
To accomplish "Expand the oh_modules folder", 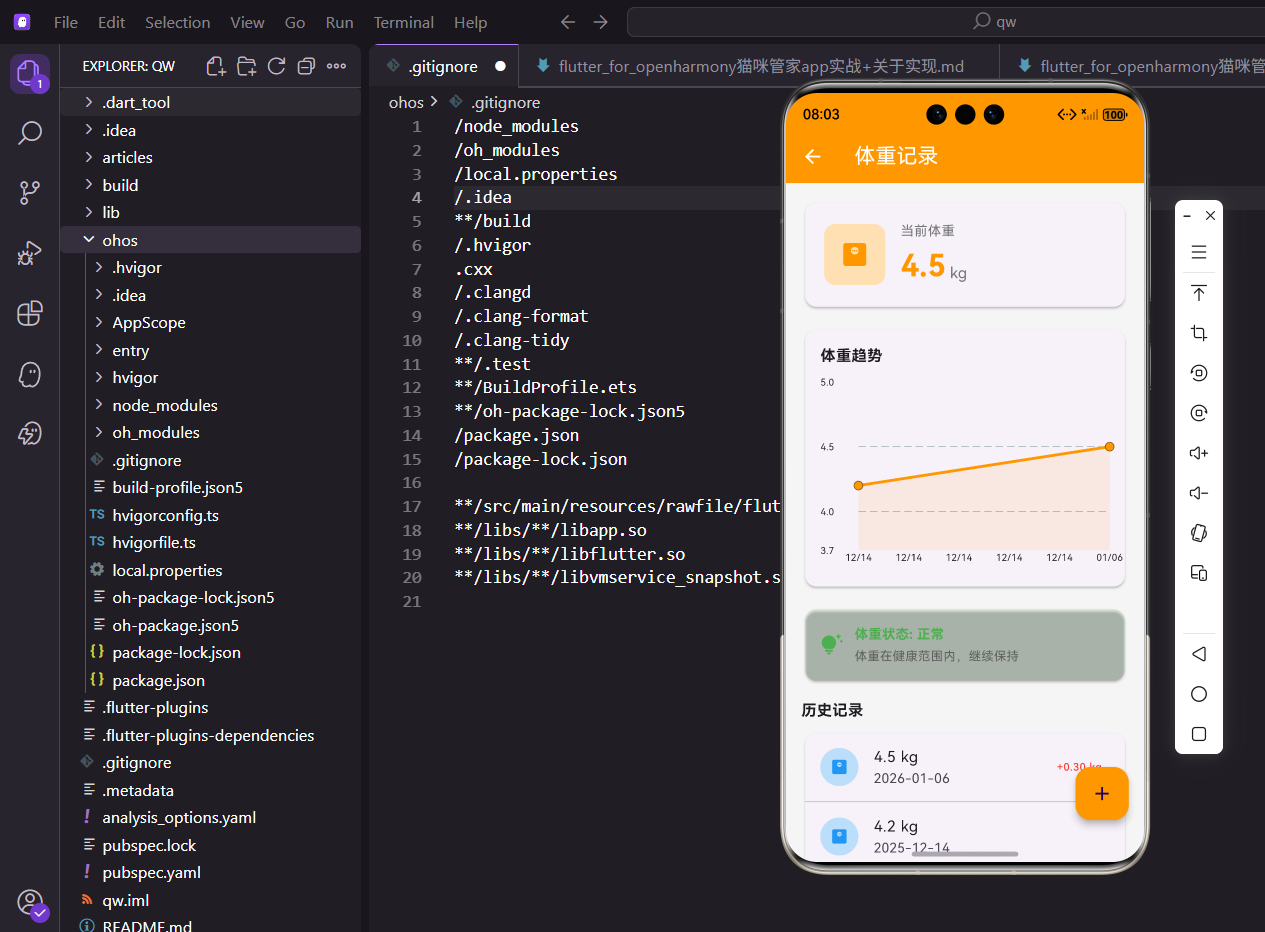I will point(210,432).
